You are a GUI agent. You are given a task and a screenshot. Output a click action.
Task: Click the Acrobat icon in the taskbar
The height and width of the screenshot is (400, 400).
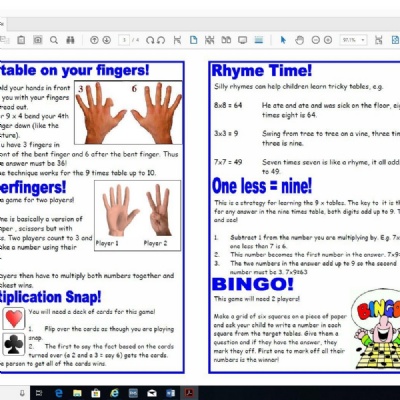(x=190, y=393)
